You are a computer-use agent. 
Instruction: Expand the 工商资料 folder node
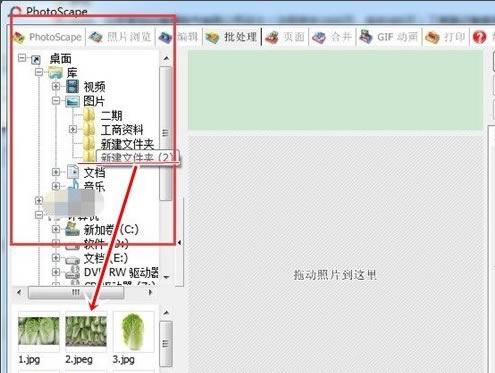(x=73, y=129)
